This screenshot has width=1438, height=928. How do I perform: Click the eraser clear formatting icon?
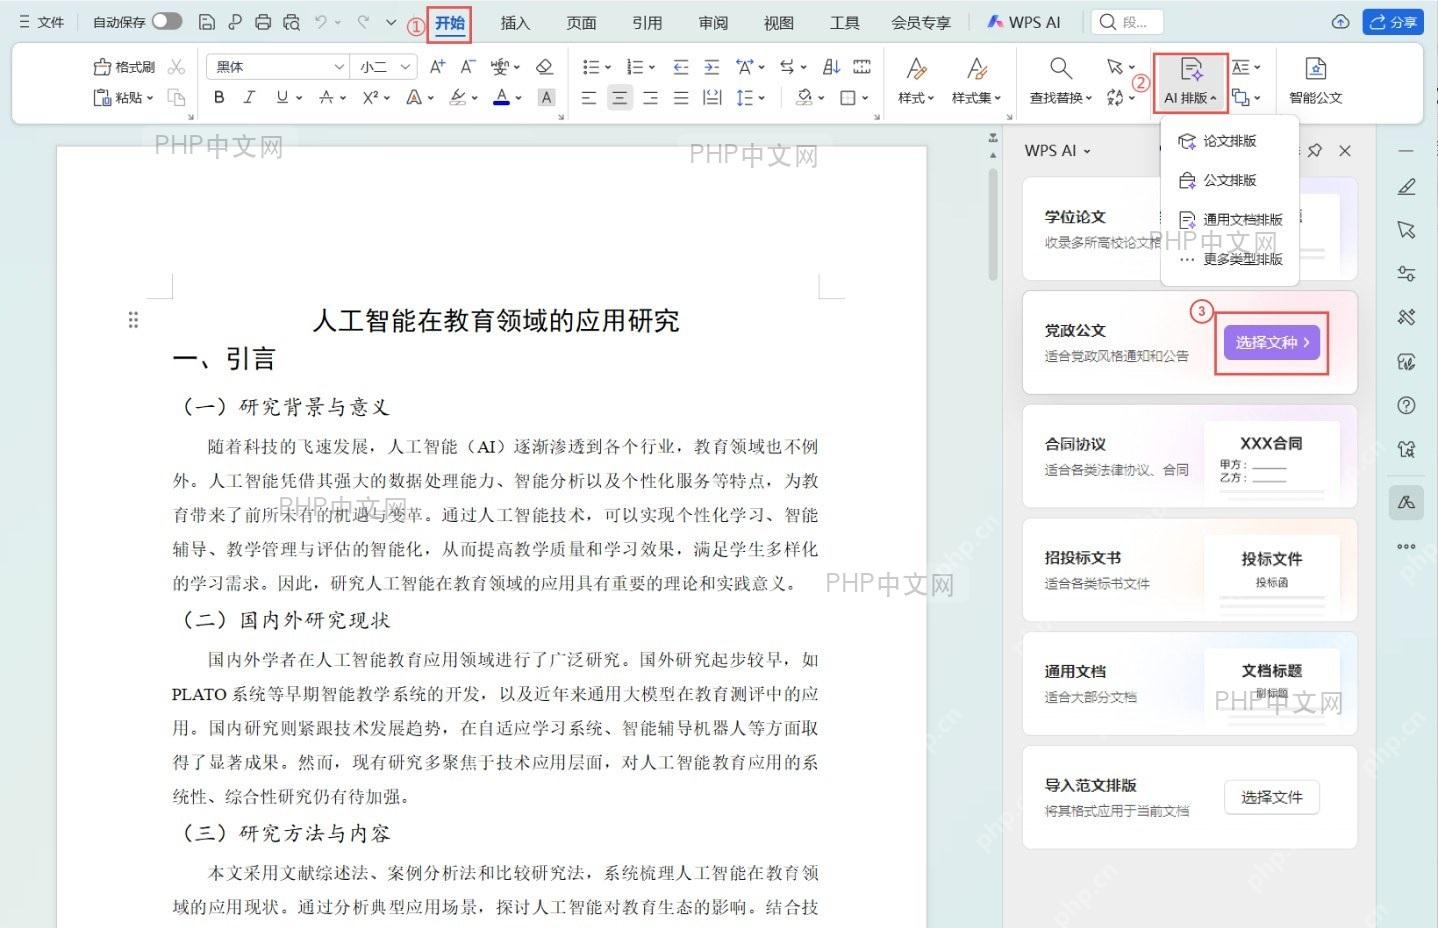[x=544, y=67]
